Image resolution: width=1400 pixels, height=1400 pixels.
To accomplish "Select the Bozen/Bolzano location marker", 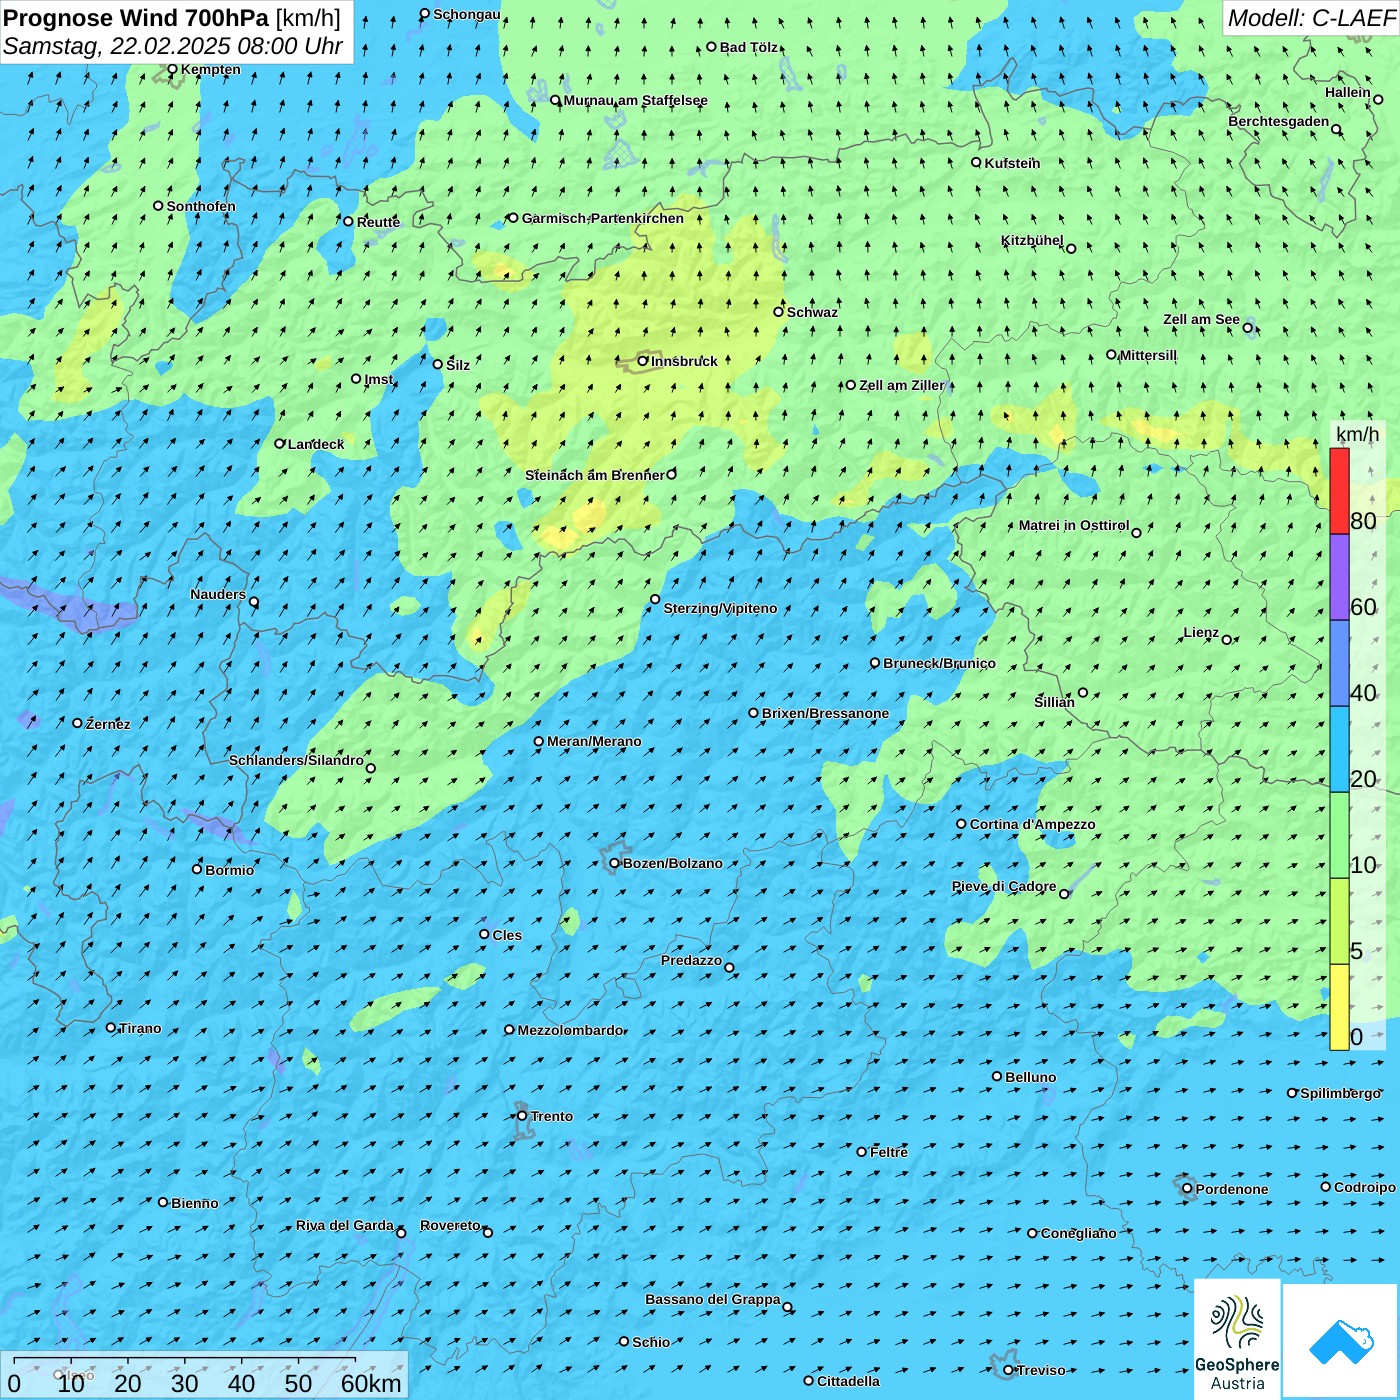I will tap(614, 863).
